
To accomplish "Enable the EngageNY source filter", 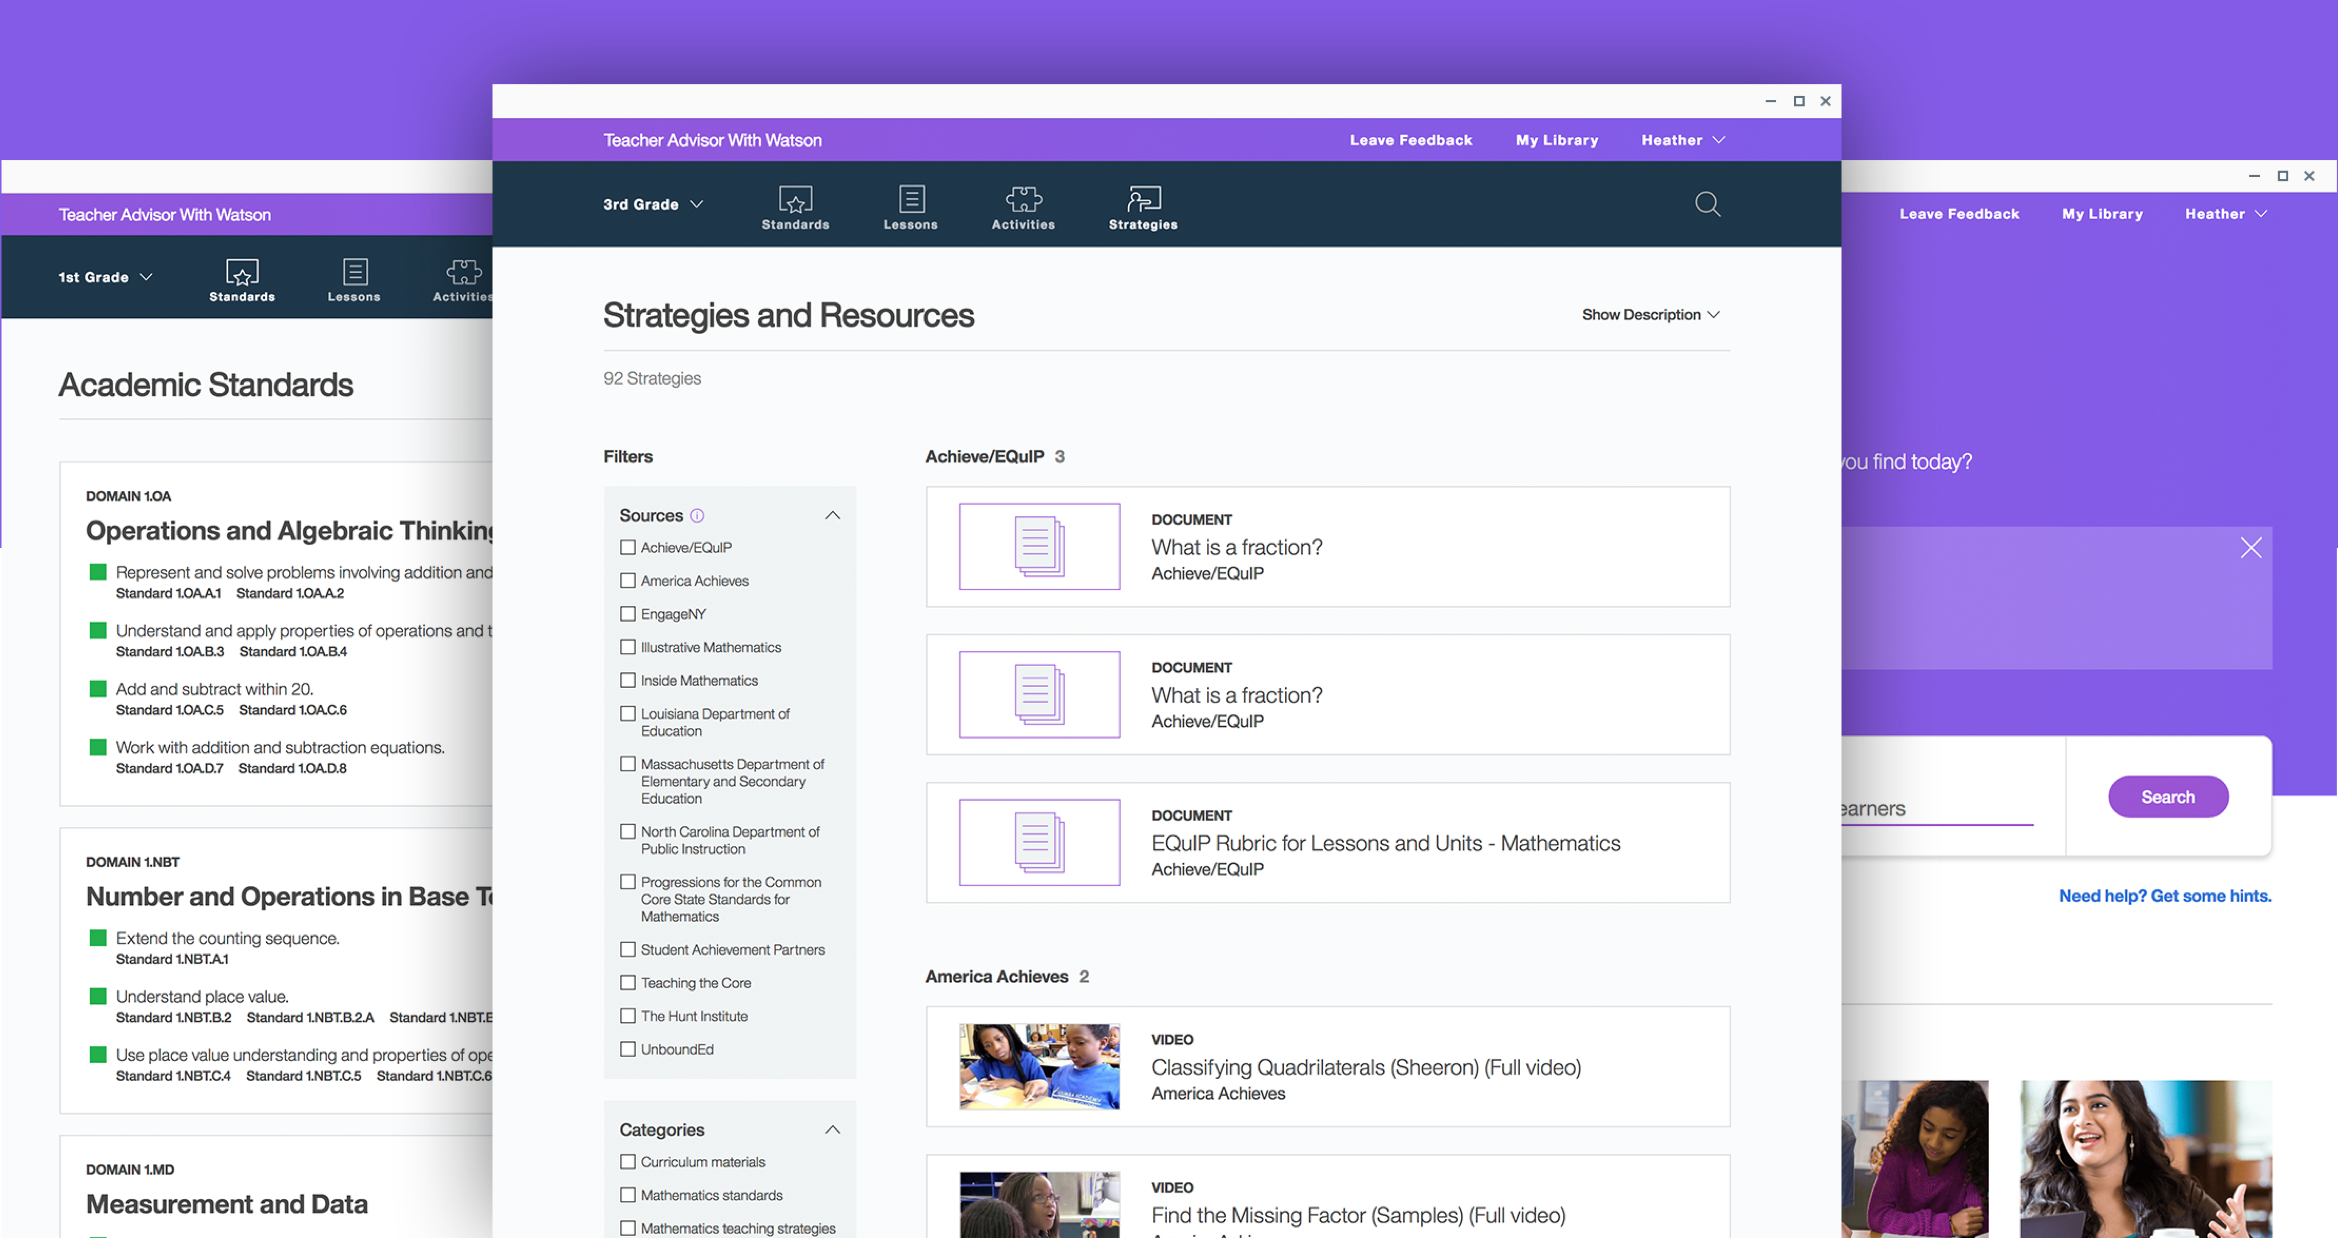I will (626, 614).
